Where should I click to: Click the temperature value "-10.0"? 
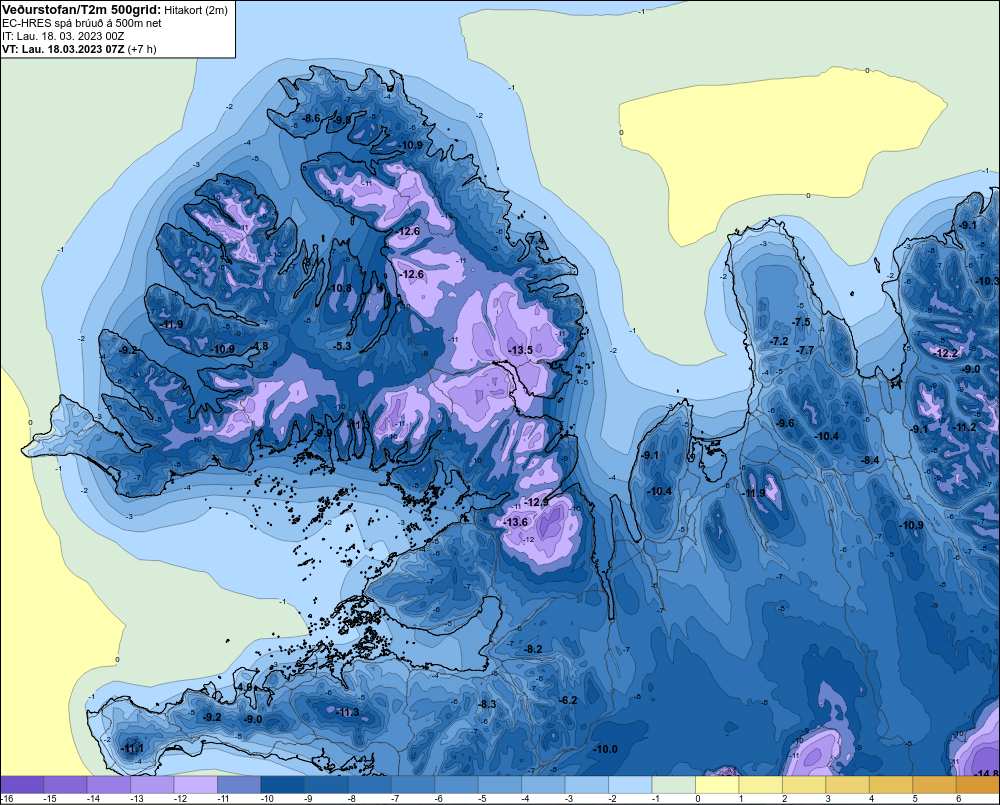point(605,750)
